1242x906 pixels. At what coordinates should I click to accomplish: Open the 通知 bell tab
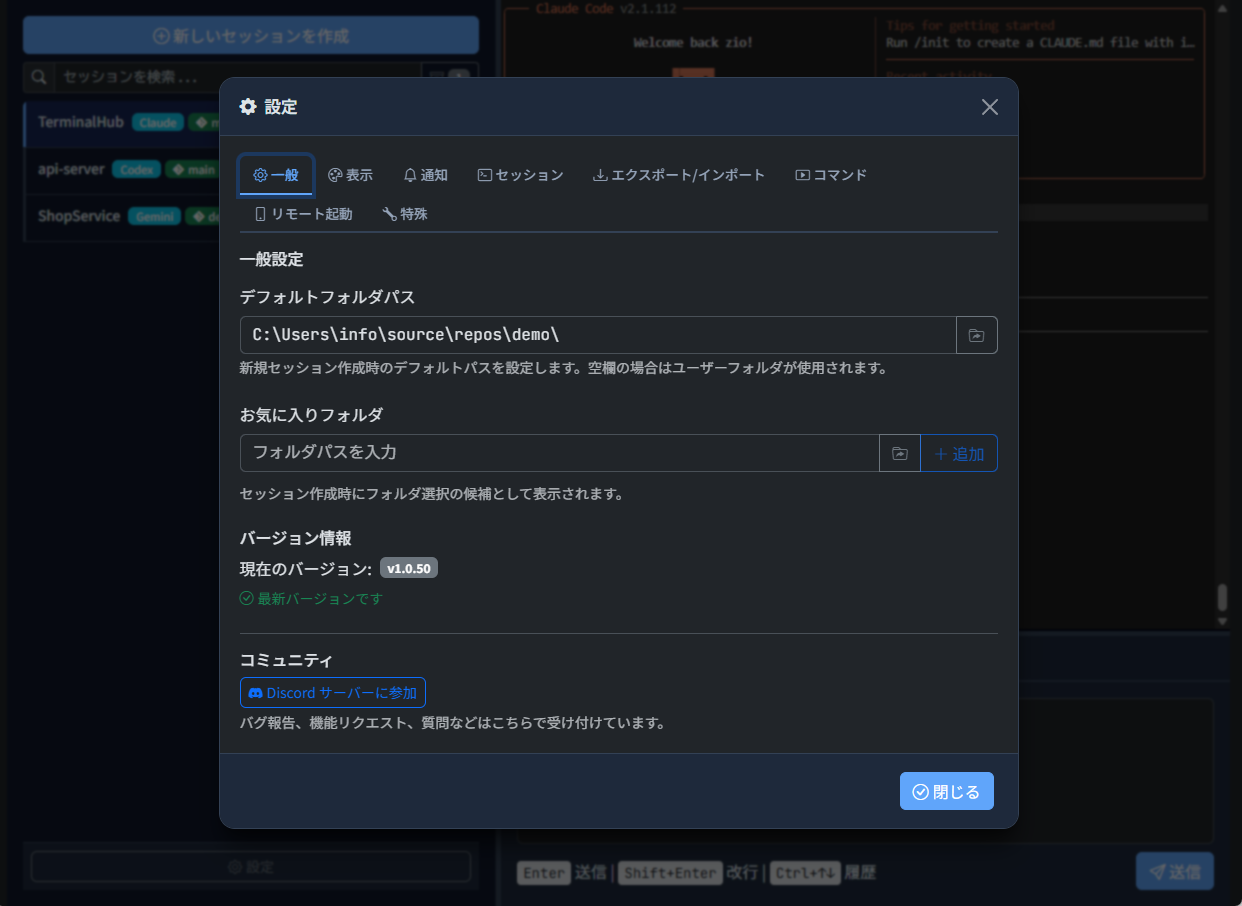click(425, 175)
